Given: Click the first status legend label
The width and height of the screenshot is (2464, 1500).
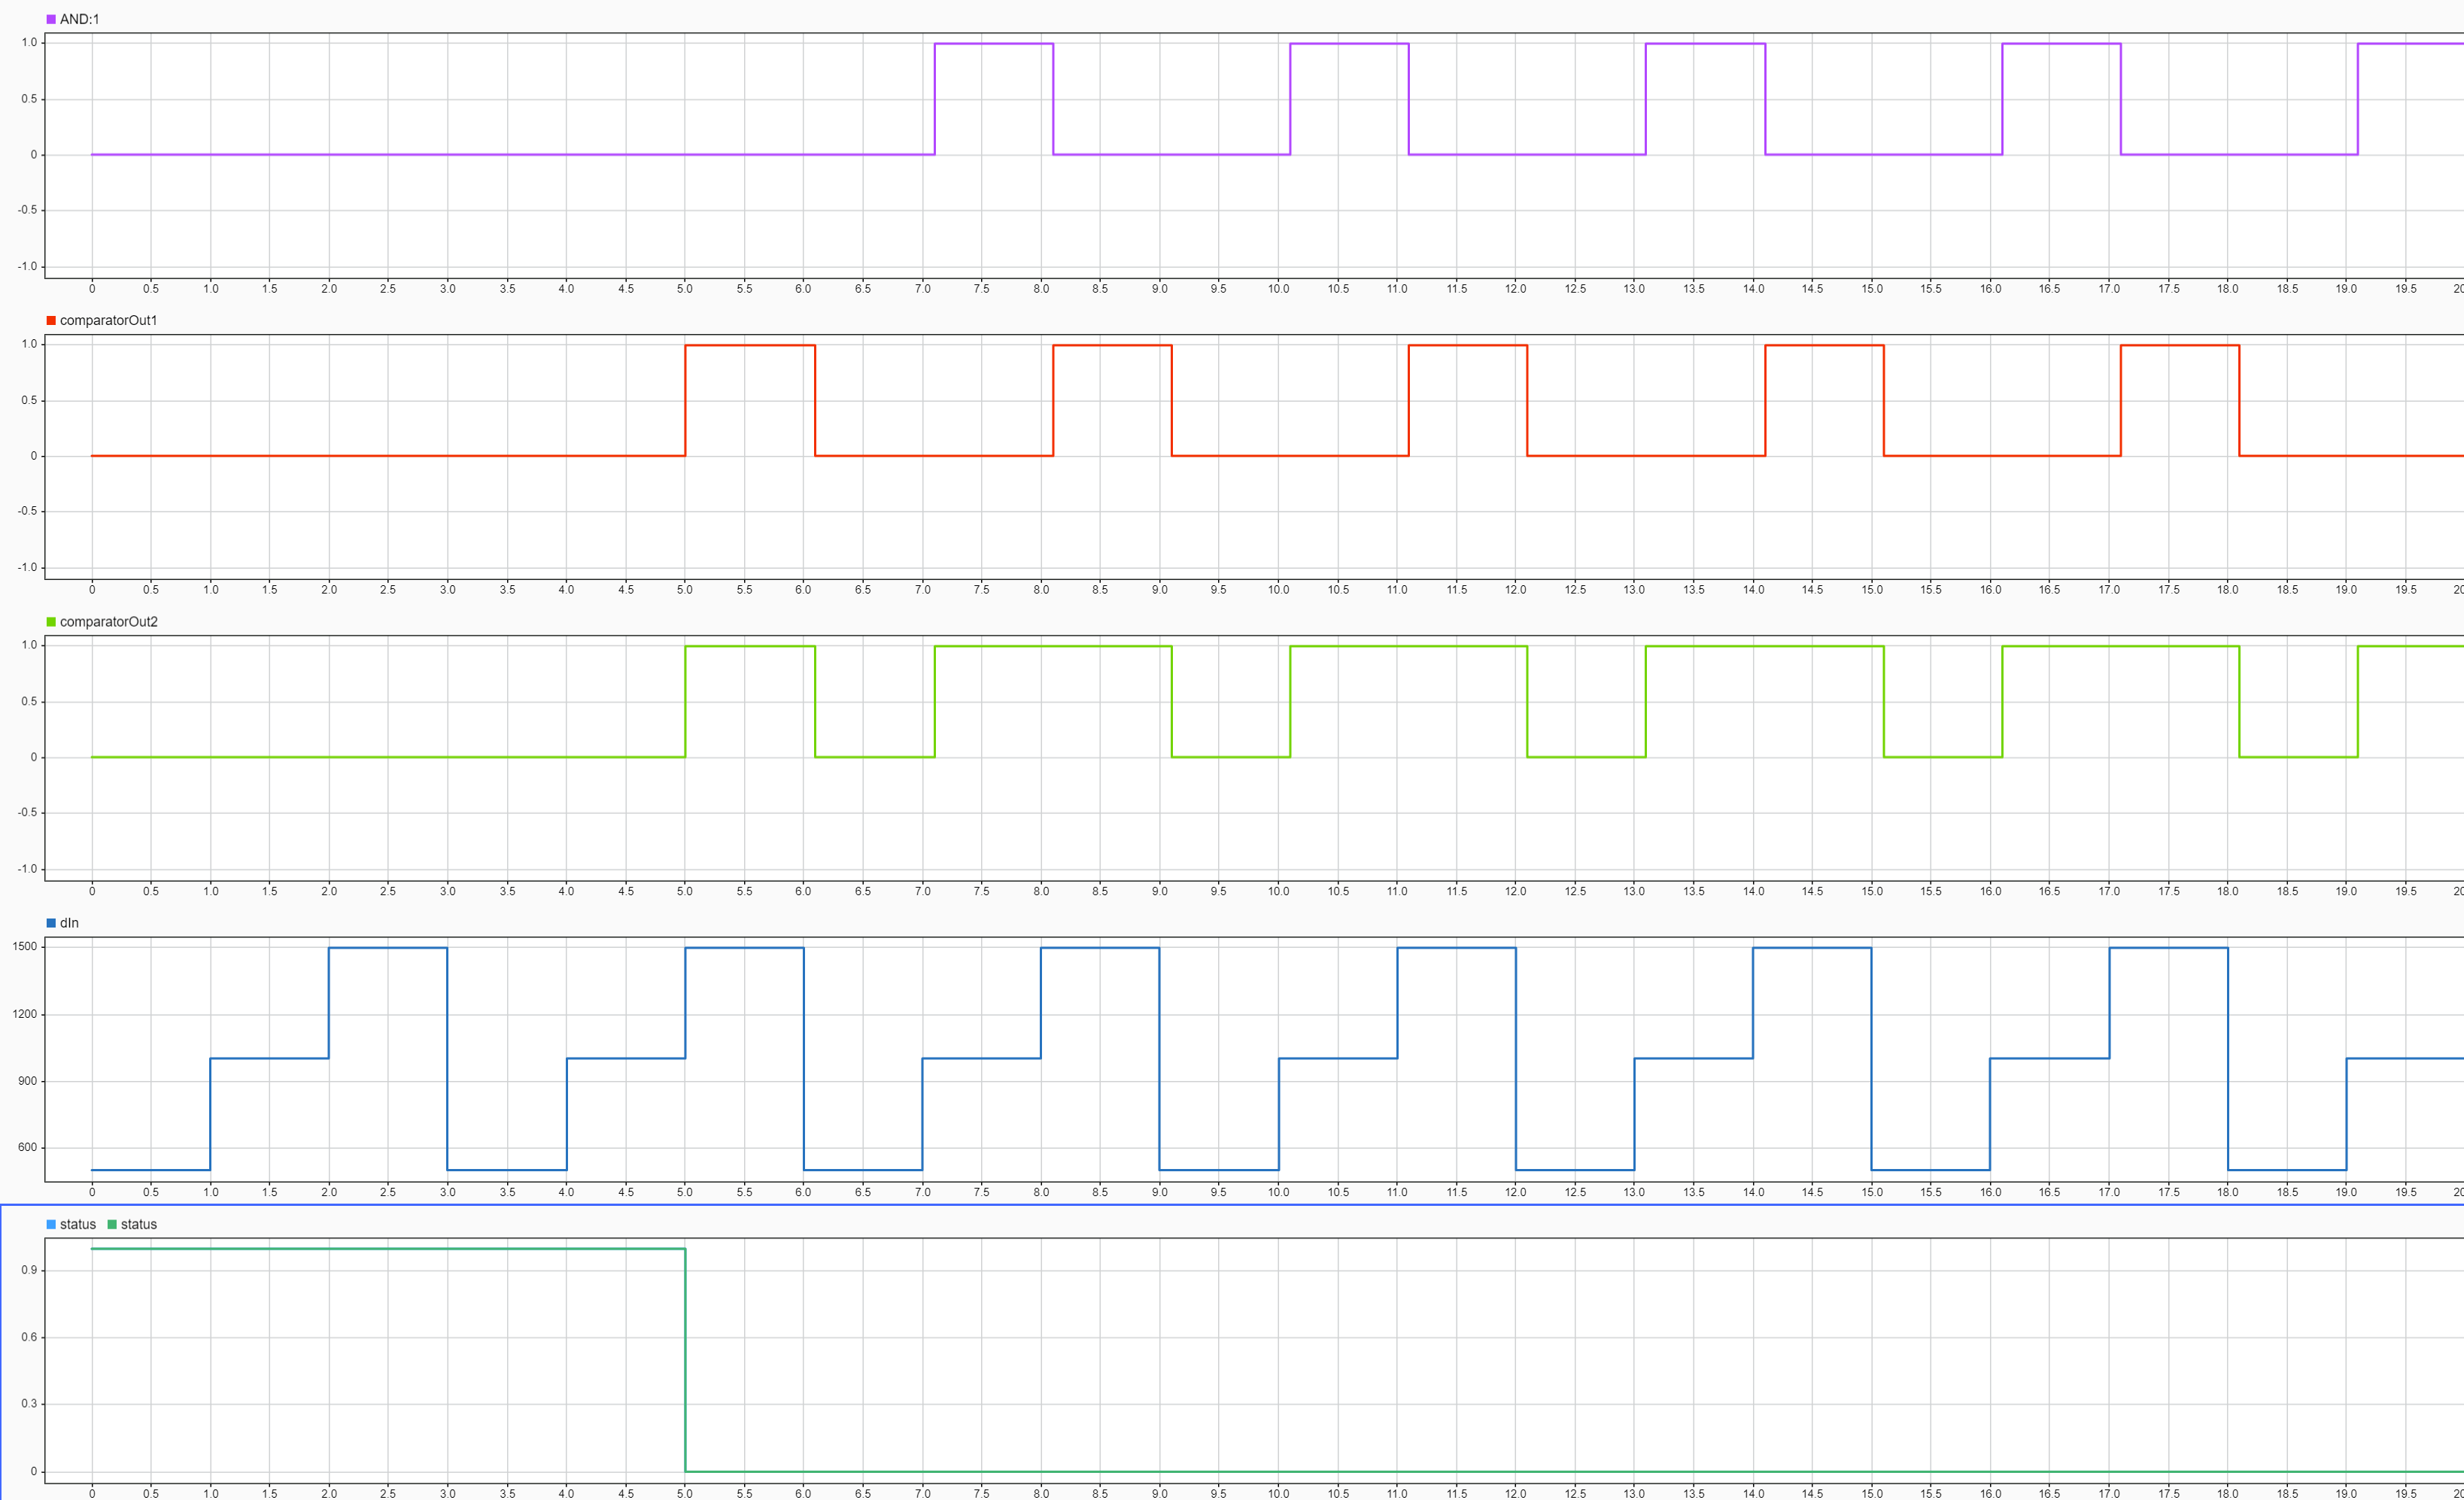Looking at the screenshot, I should point(78,1224).
